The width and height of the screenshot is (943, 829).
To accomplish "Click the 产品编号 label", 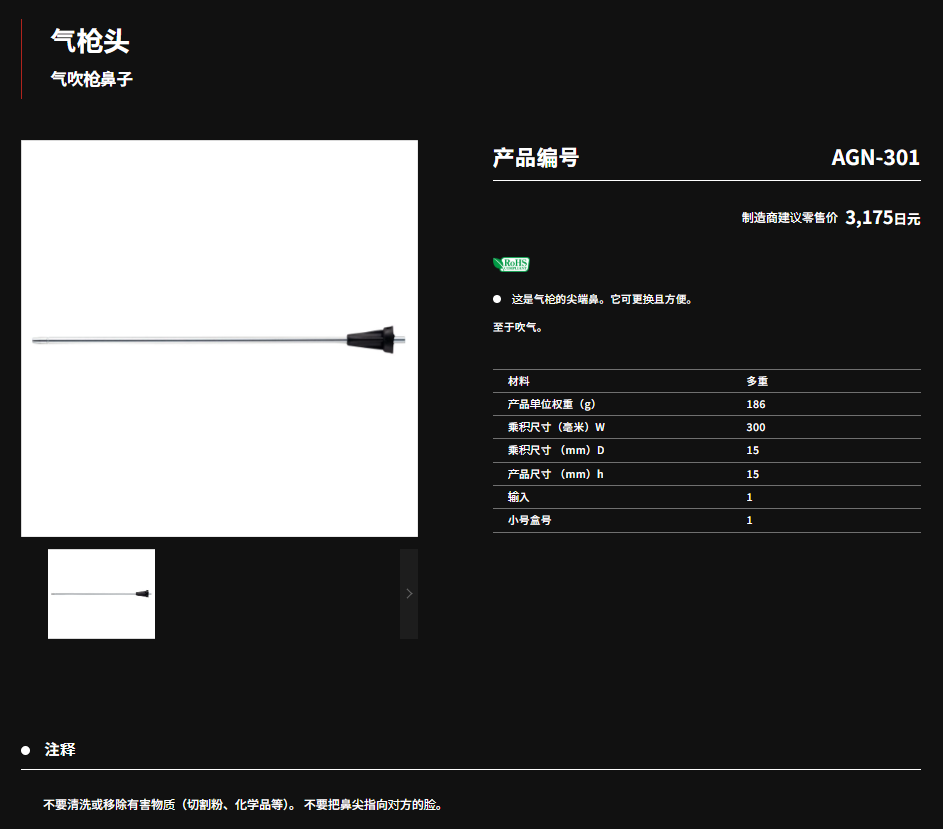I will 536,157.
